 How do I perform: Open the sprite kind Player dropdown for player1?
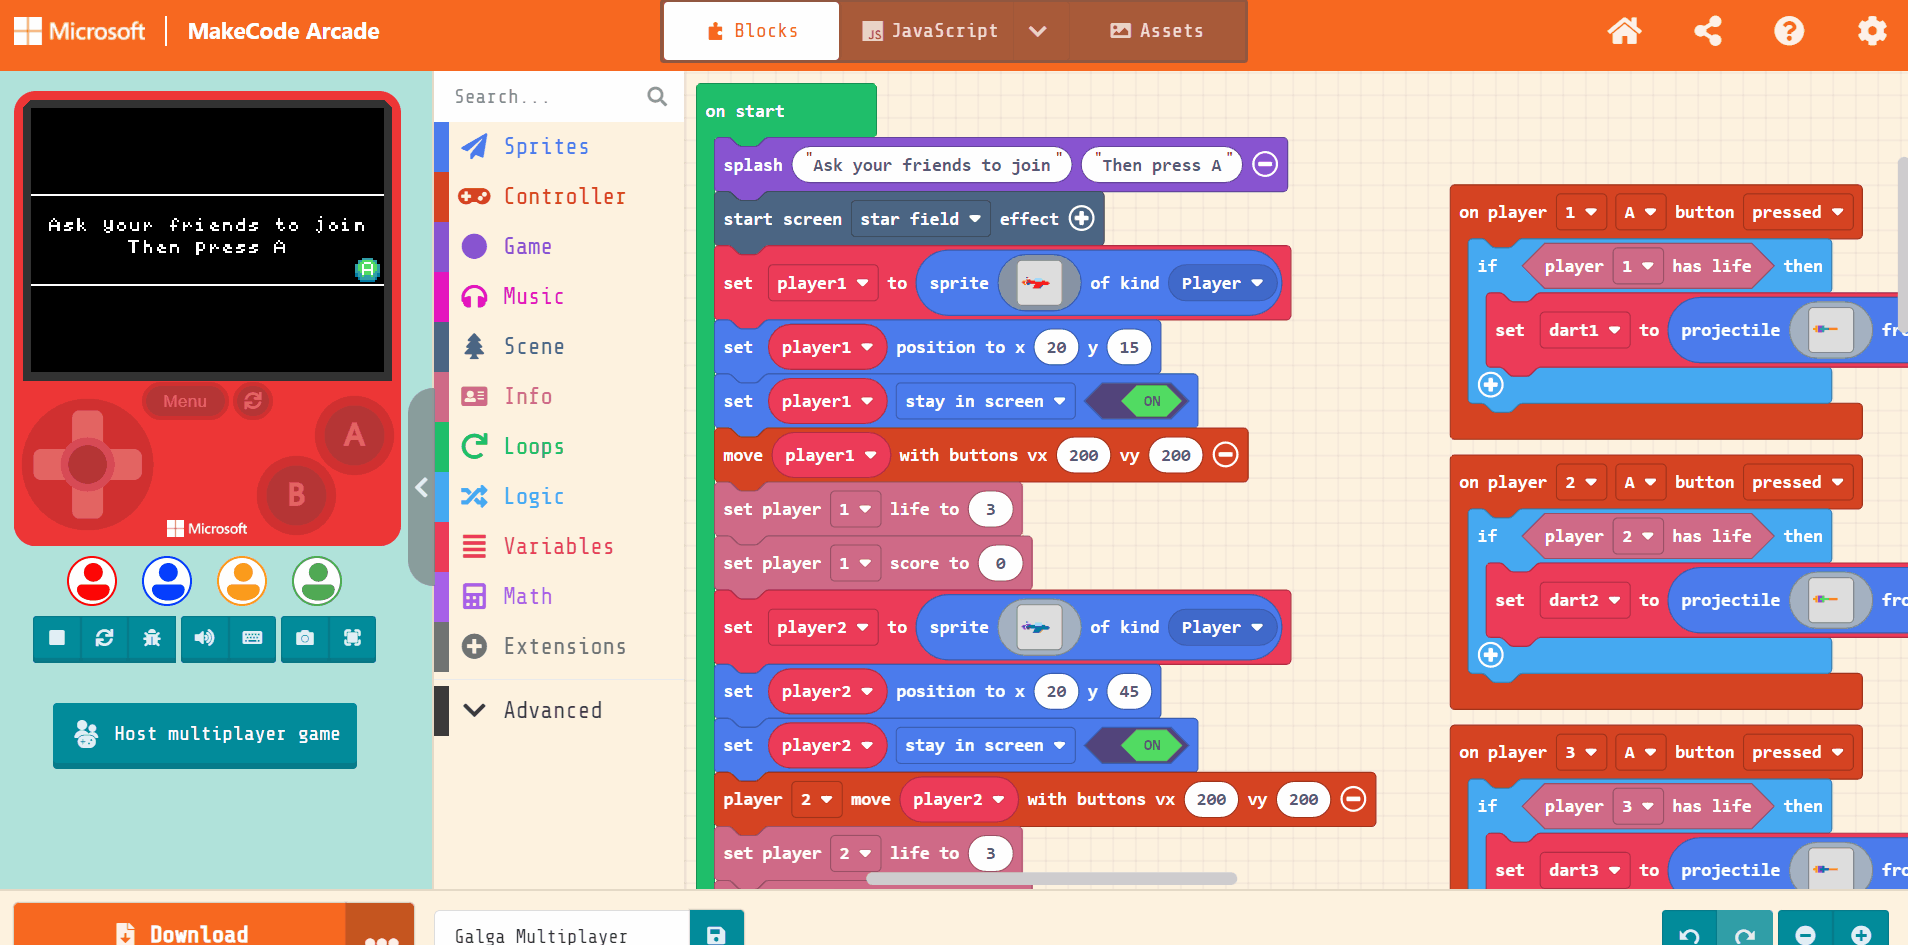(x=1222, y=283)
